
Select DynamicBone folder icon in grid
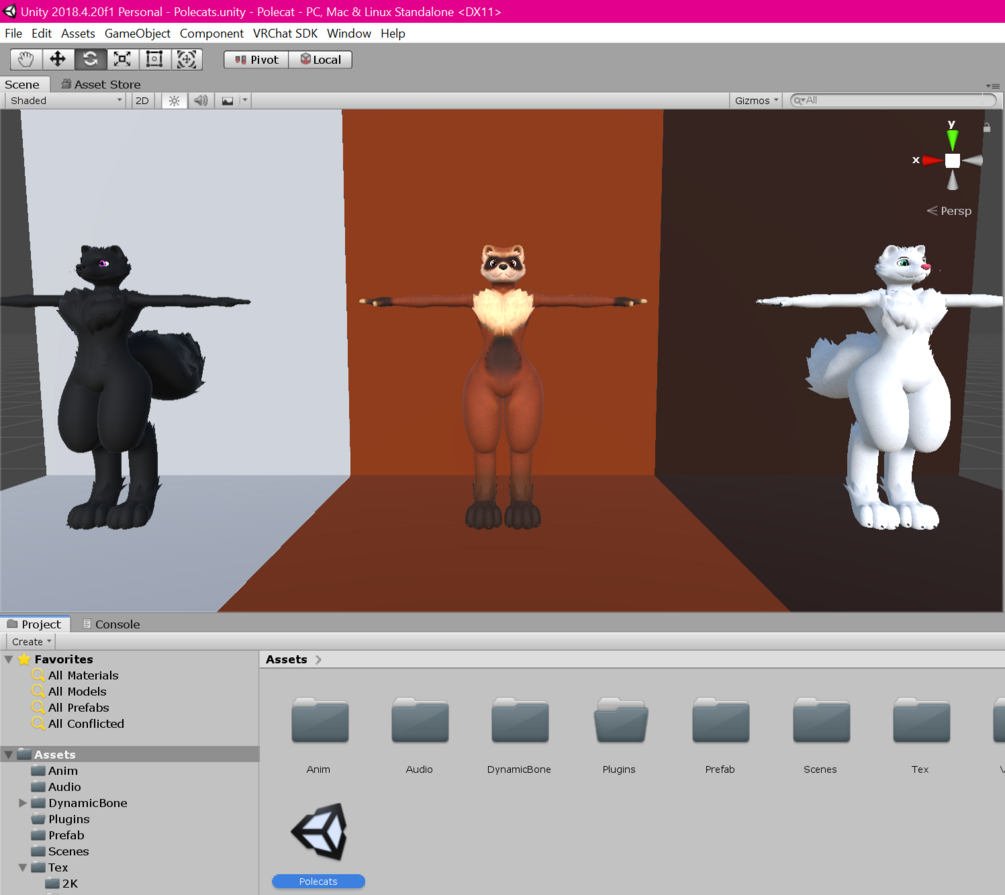pos(520,721)
